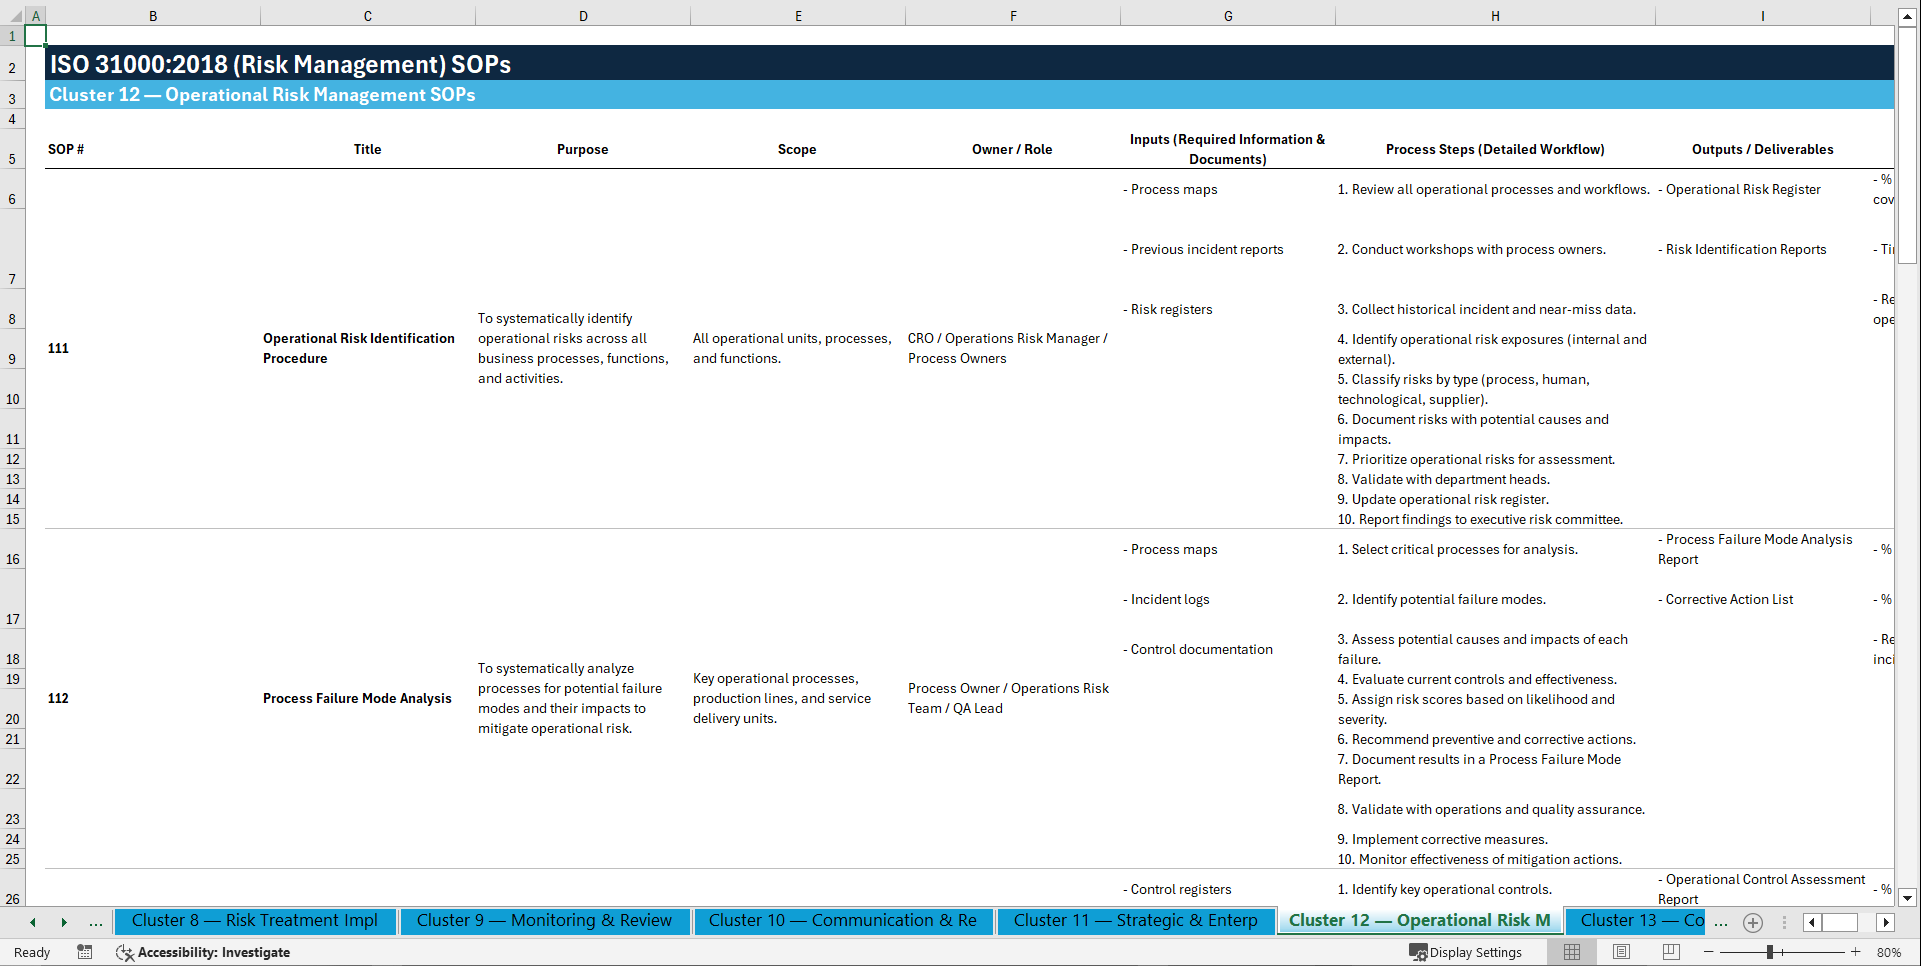
Task: Add a new worksheet with the plus icon
Action: click(1752, 922)
